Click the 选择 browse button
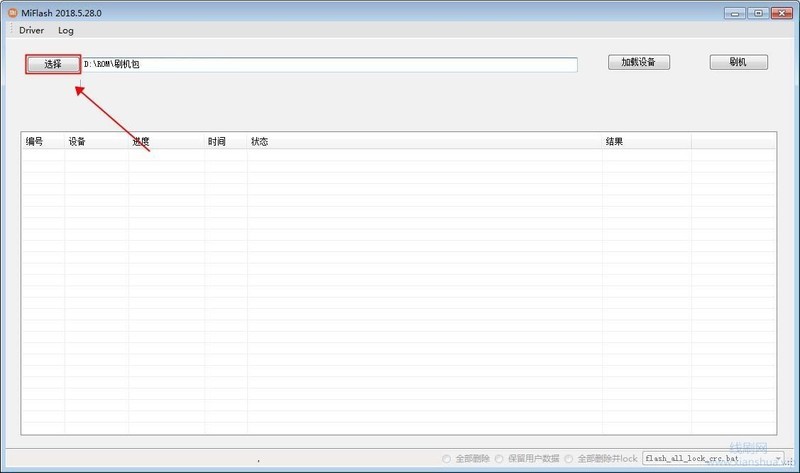This screenshot has height=473, width=800. coord(53,64)
